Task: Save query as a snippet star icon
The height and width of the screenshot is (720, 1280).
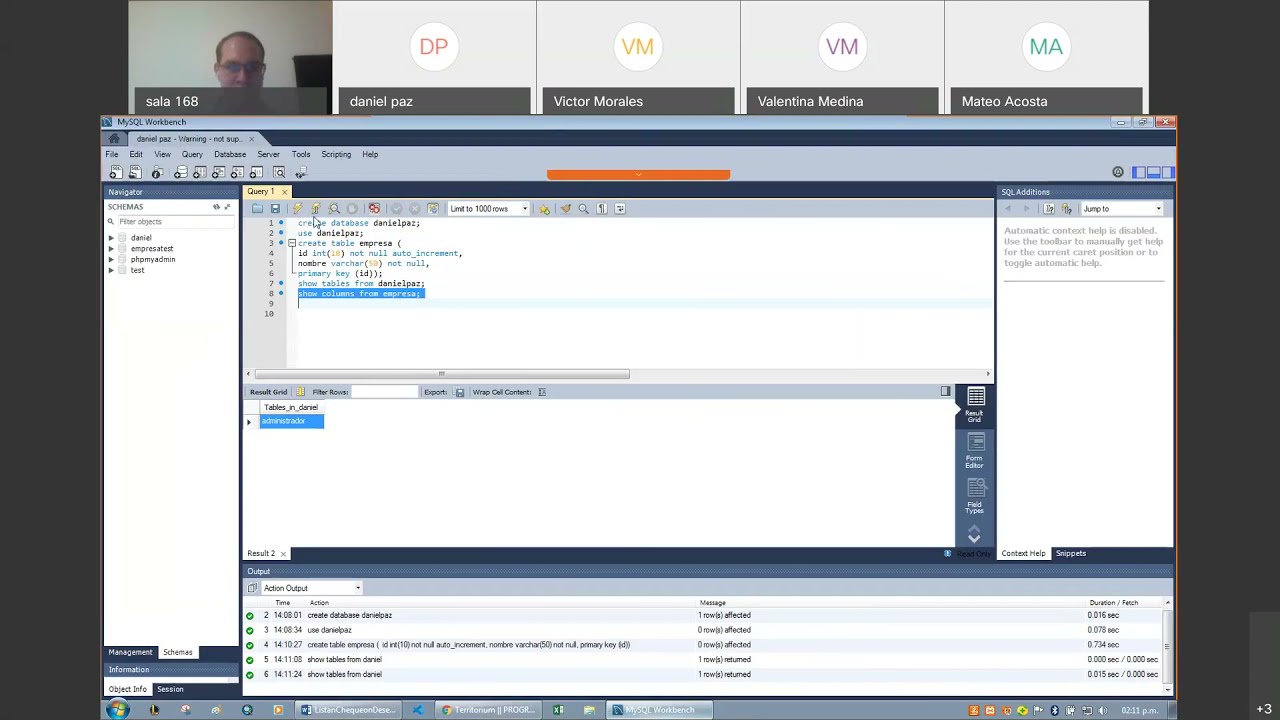Action: tap(544, 209)
